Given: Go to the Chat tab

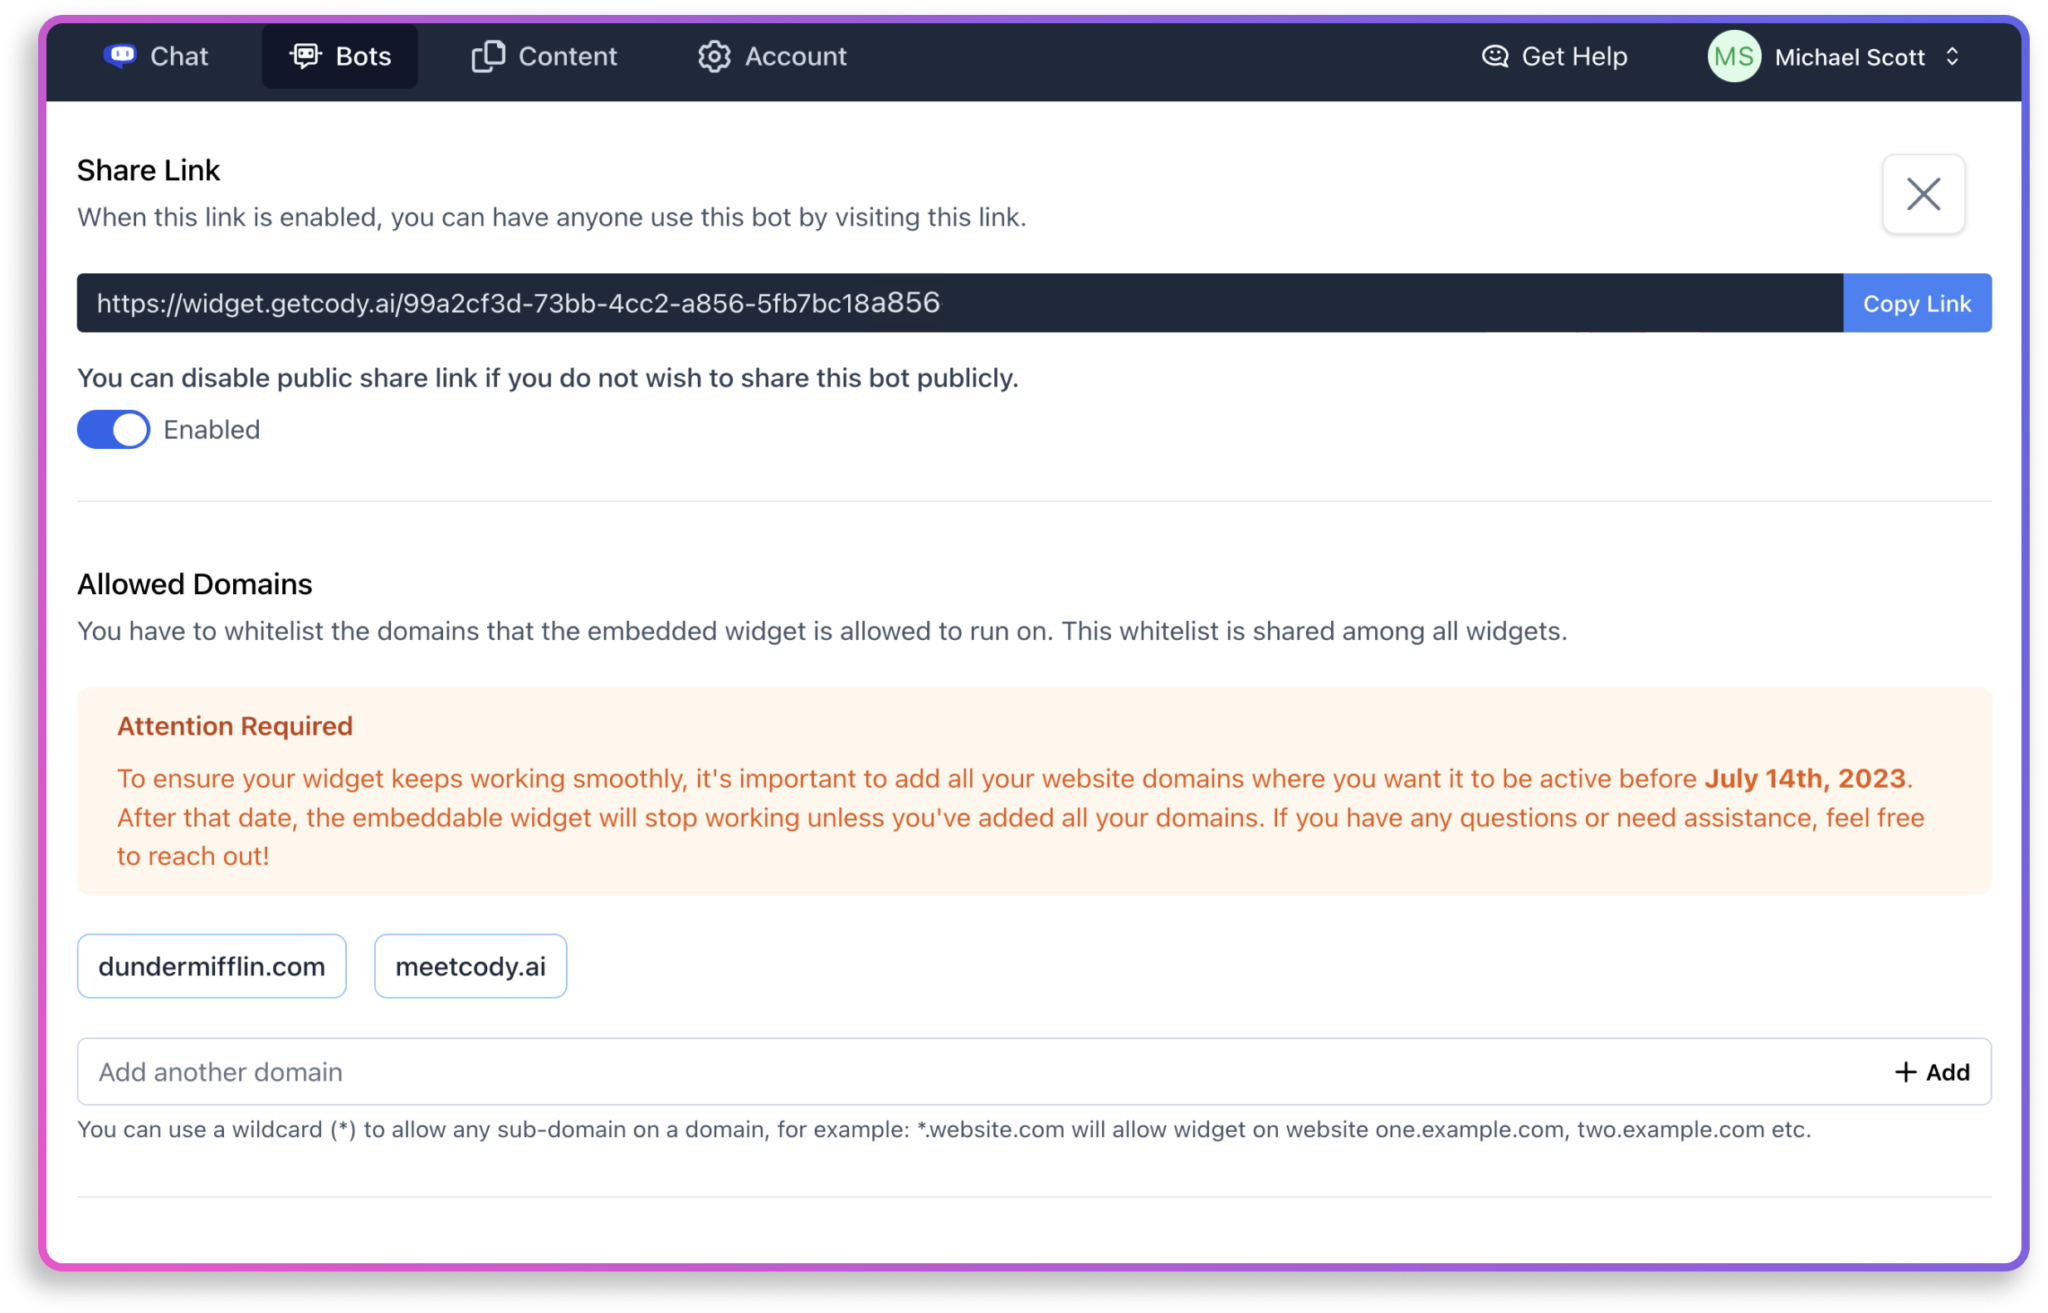Looking at the screenshot, I should click(x=179, y=56).
